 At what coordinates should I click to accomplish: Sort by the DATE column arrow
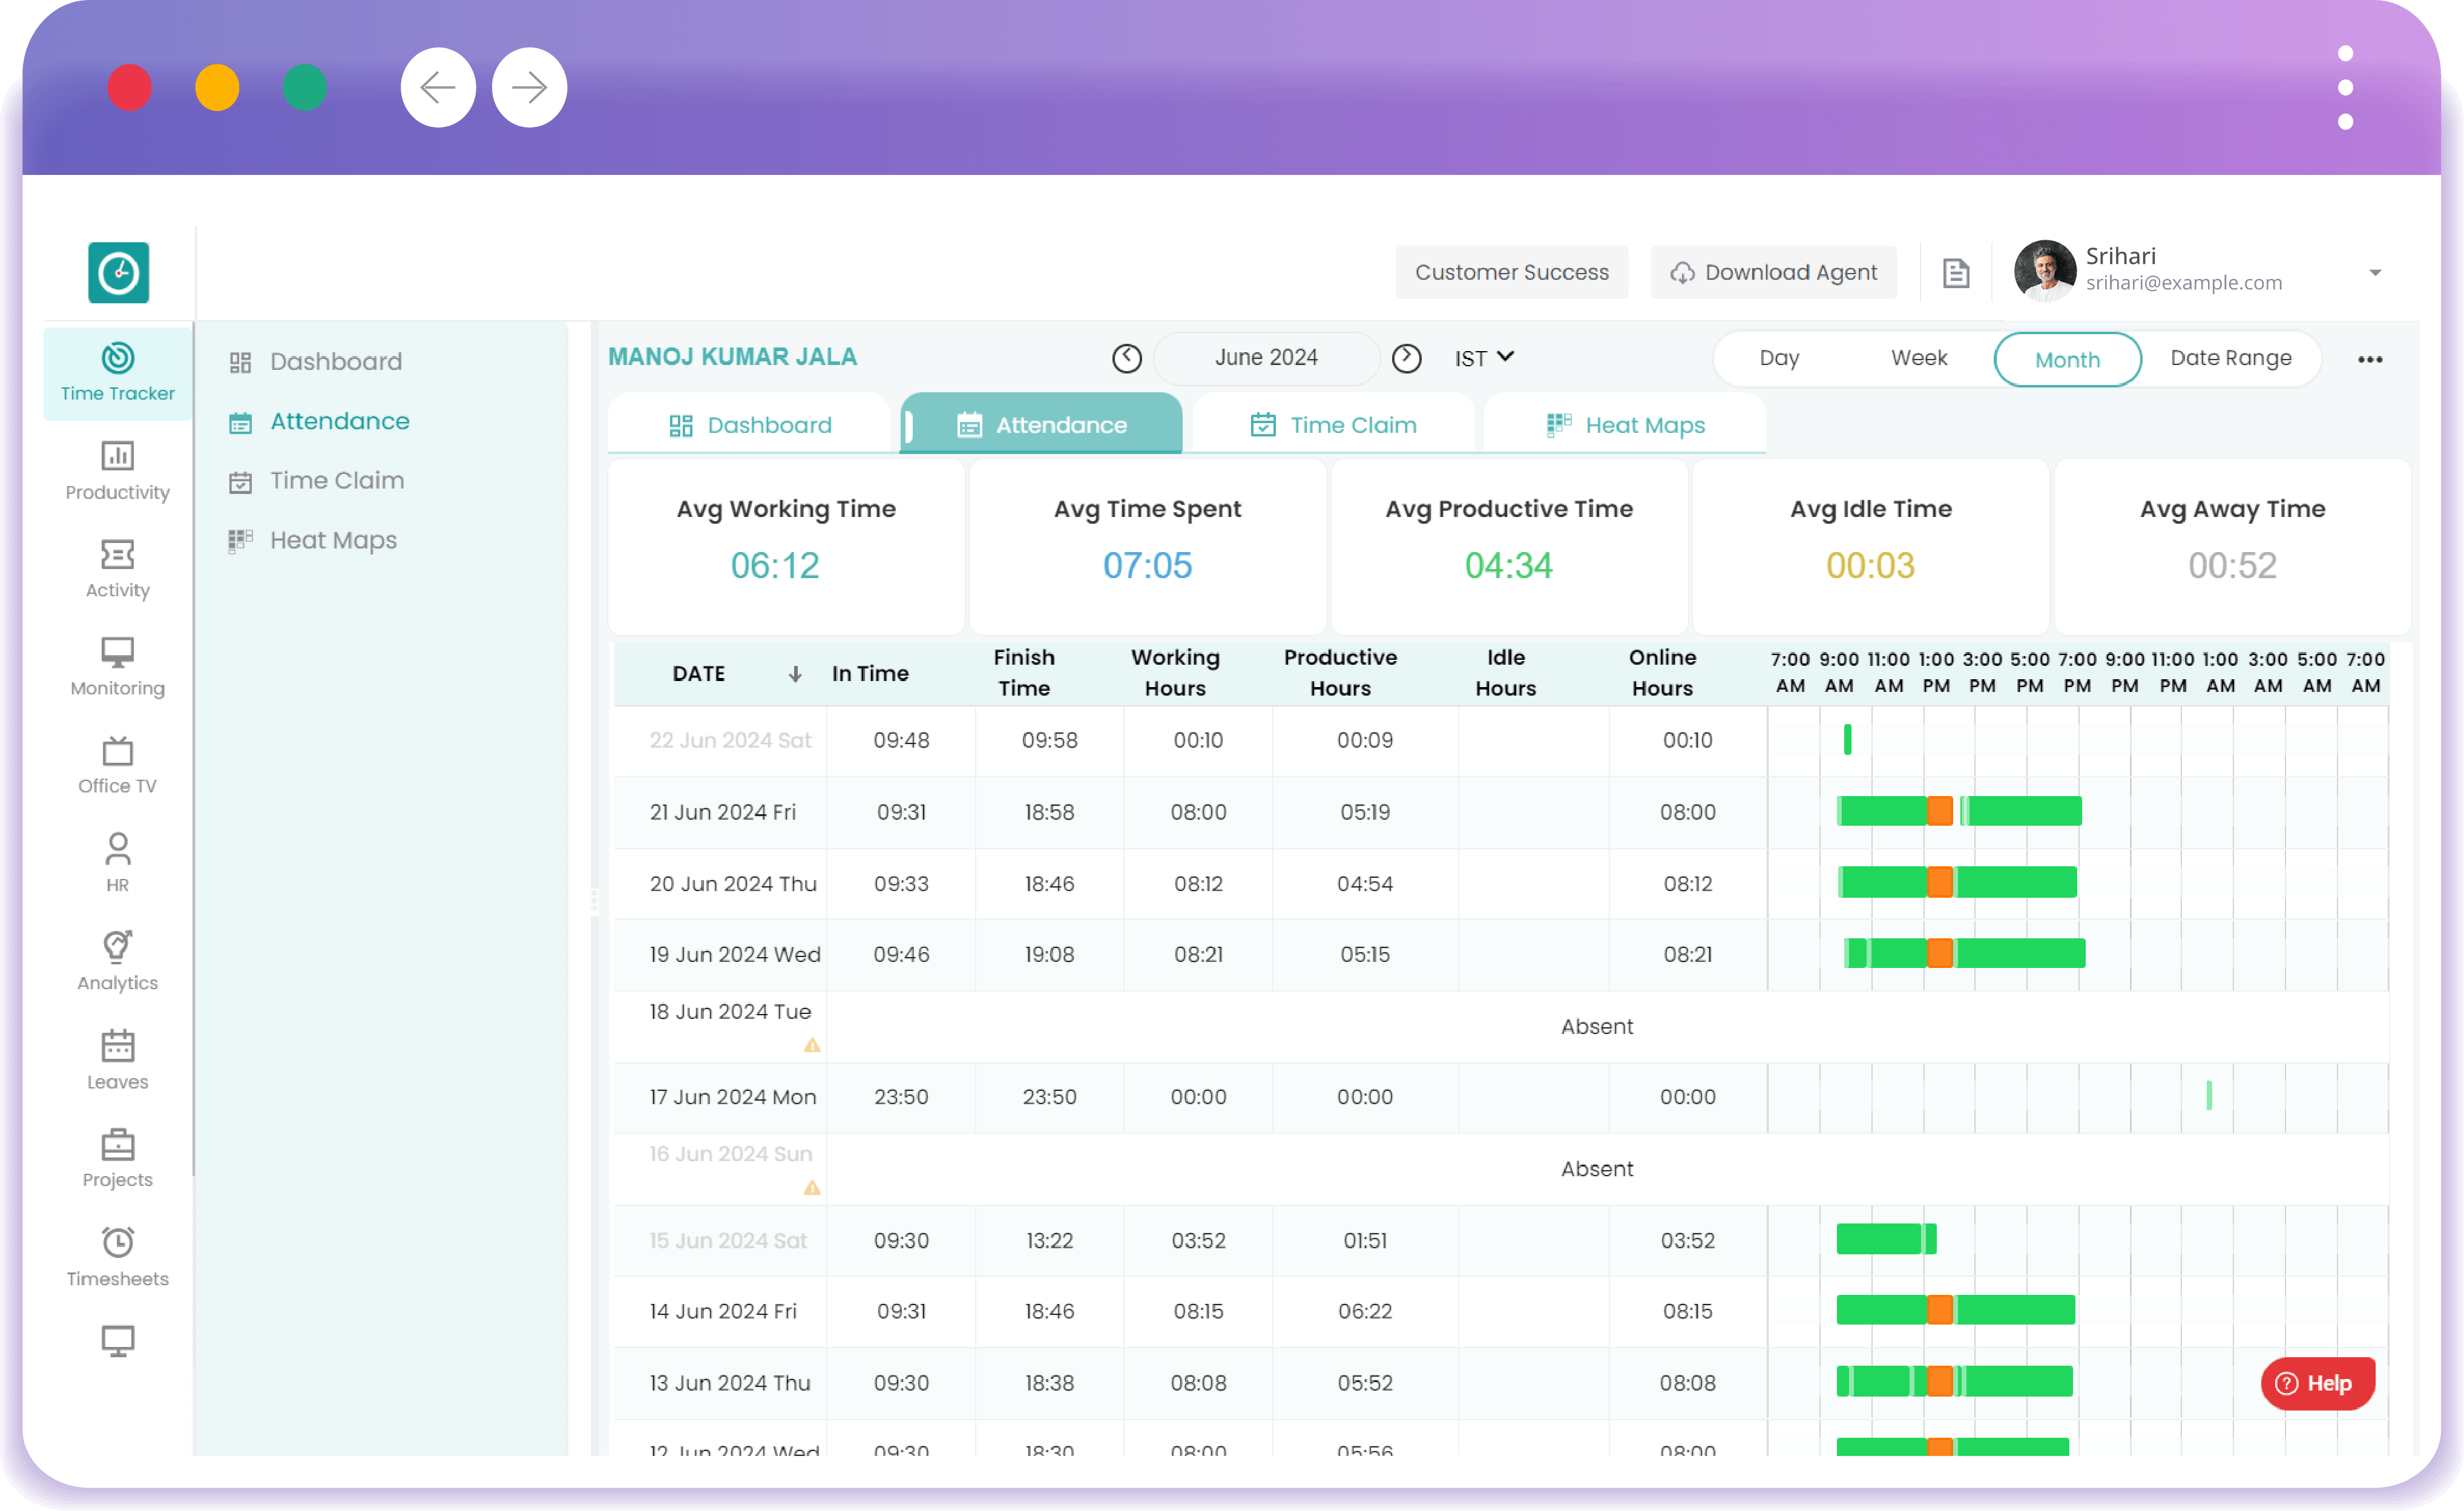(795, 674)
